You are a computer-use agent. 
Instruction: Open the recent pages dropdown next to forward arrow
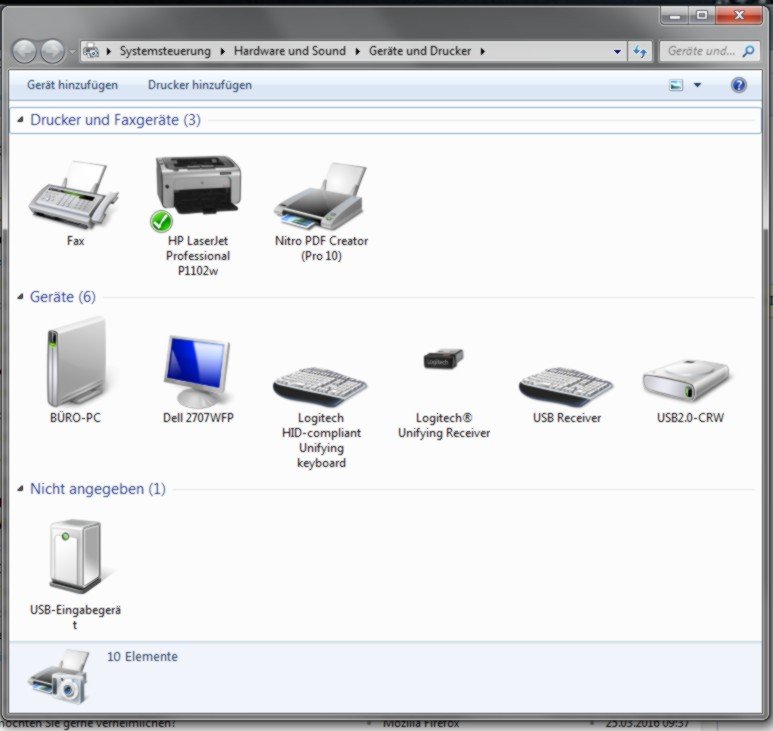tap(72, 51)
